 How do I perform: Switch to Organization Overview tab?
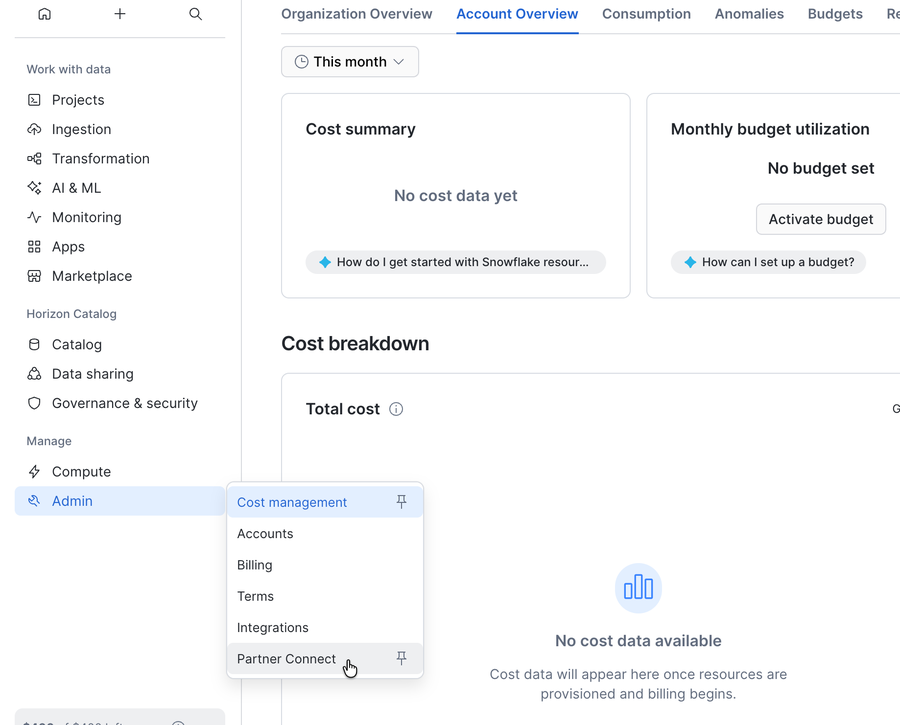[x=356, y=14]
